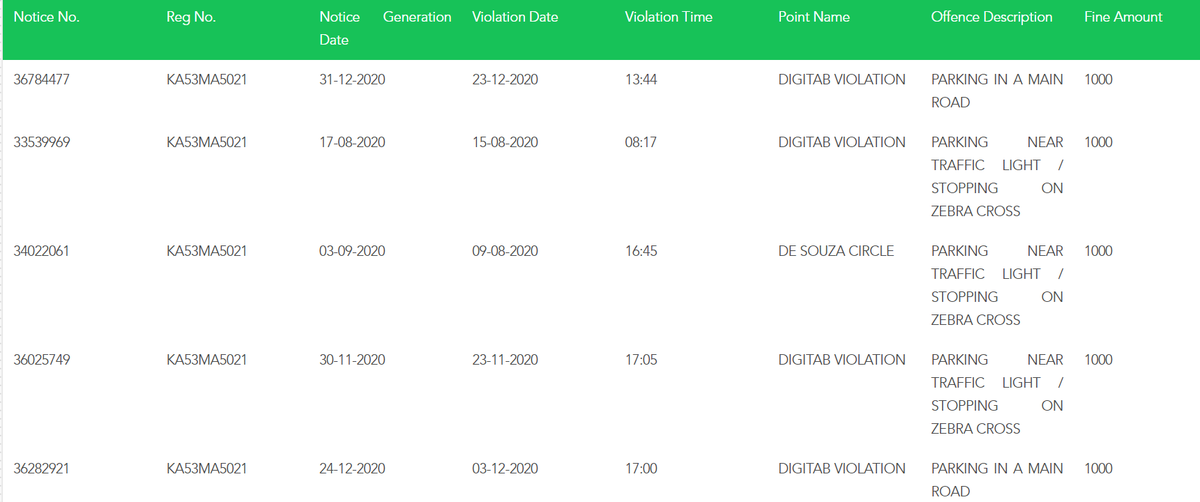1200x502 pixels.
Task: Click DIGITAB VIOLATION in notice 36025749 row
Action: (x=842, y=360)
